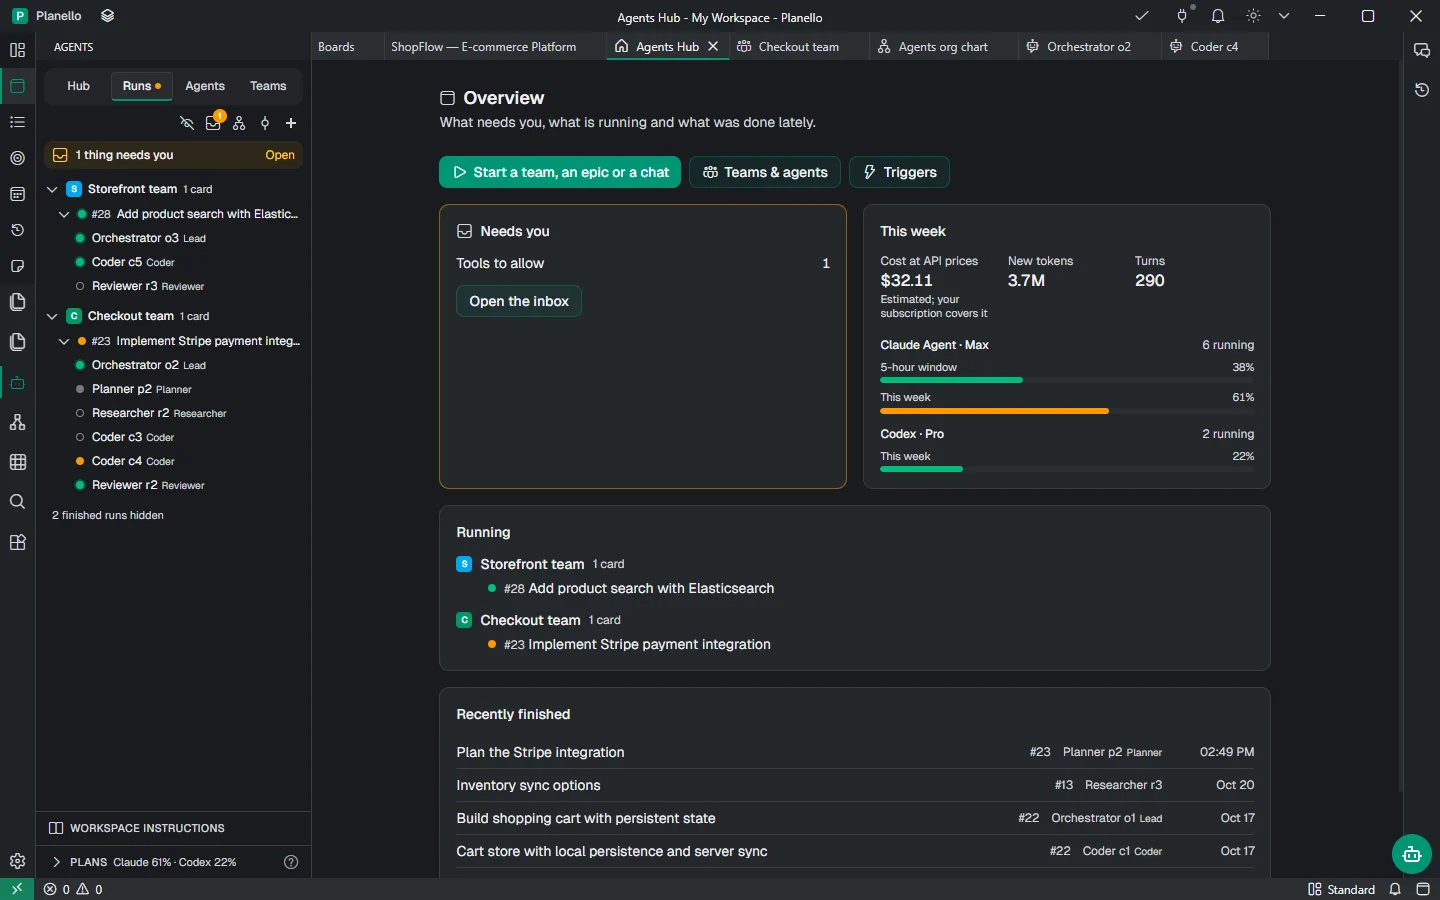Viewport: 1440px width, 900px height.
Task: Click the Open the inbox button
Action: pos(519,301)
